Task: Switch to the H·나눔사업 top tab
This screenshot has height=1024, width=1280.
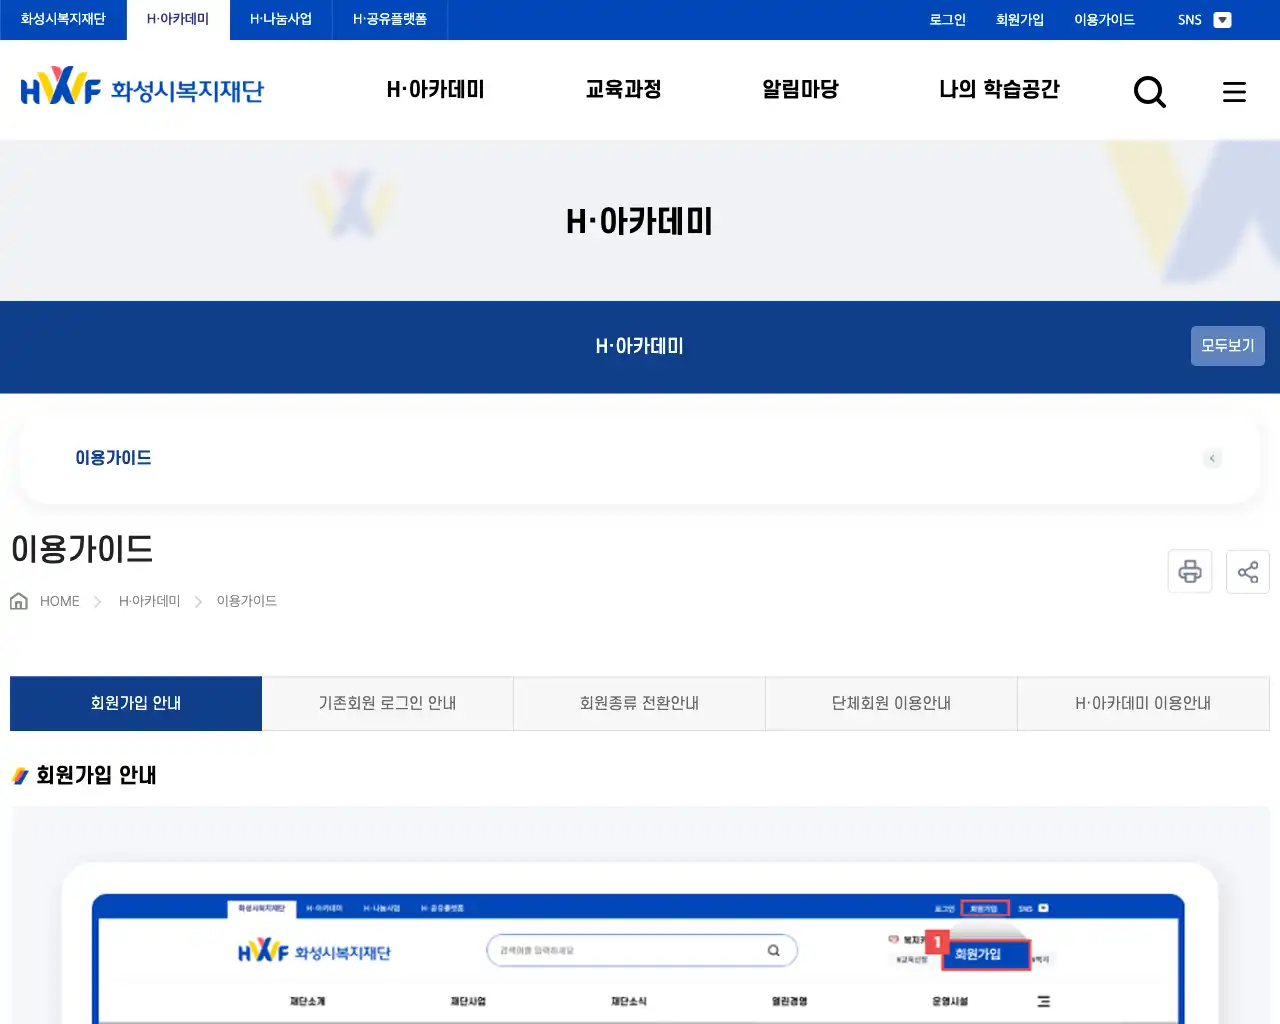Action: pos(280,17)
